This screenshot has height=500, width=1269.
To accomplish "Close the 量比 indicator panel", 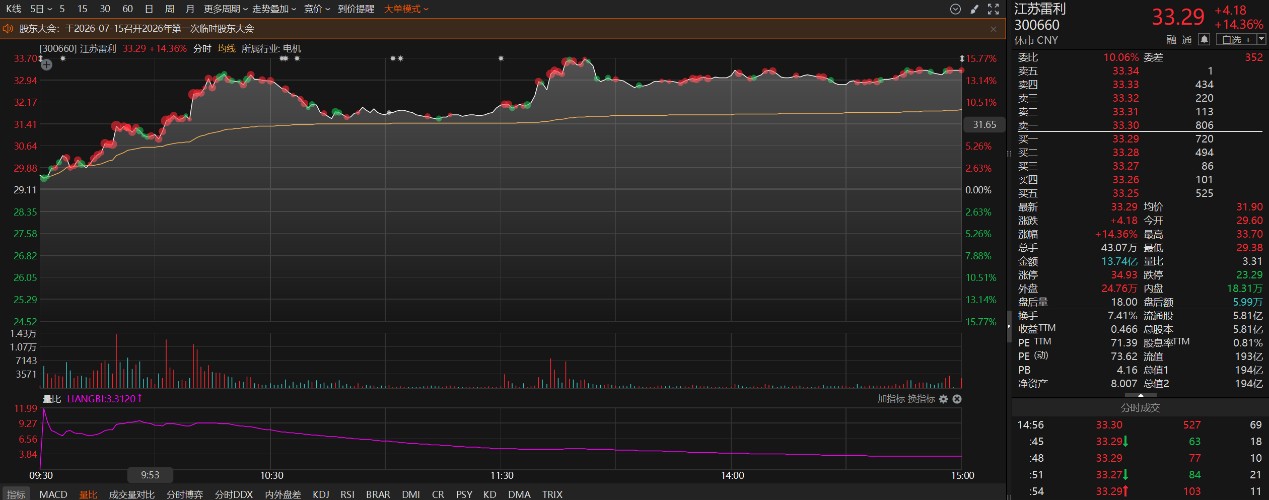I will tap(957, 399).
